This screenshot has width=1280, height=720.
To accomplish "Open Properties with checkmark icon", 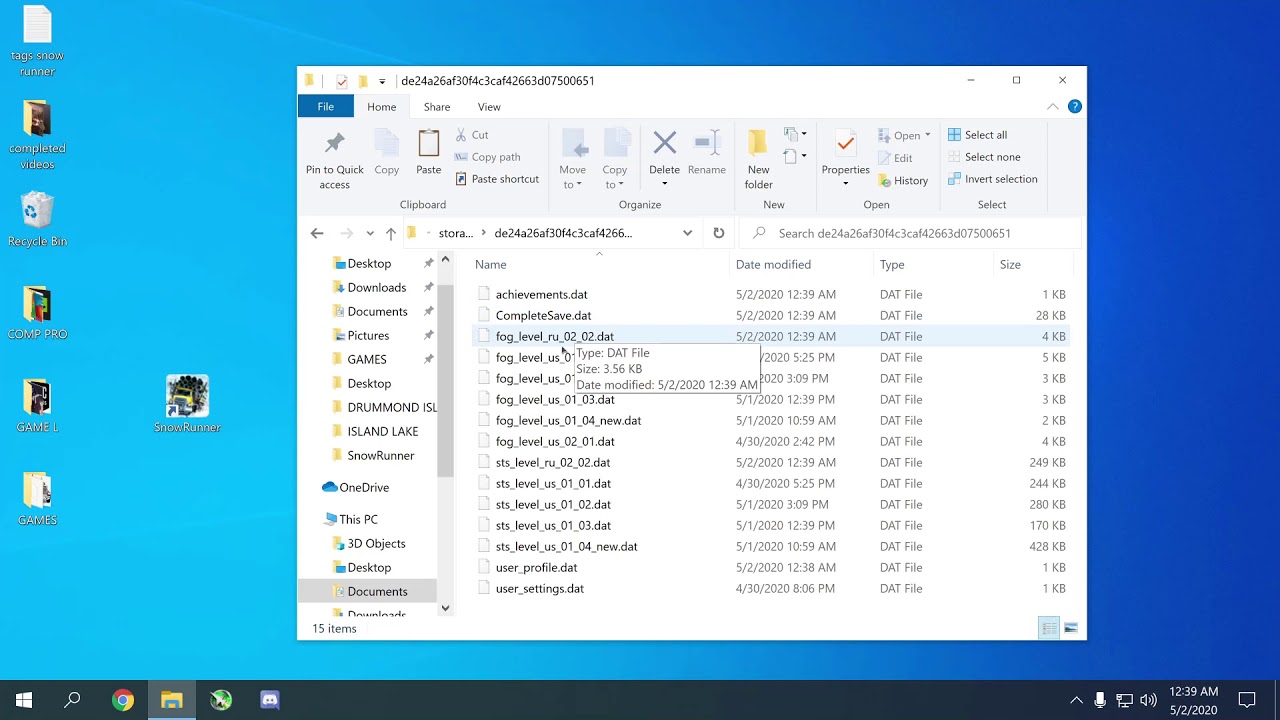I will pyautogui.click(x=846, y=144).
